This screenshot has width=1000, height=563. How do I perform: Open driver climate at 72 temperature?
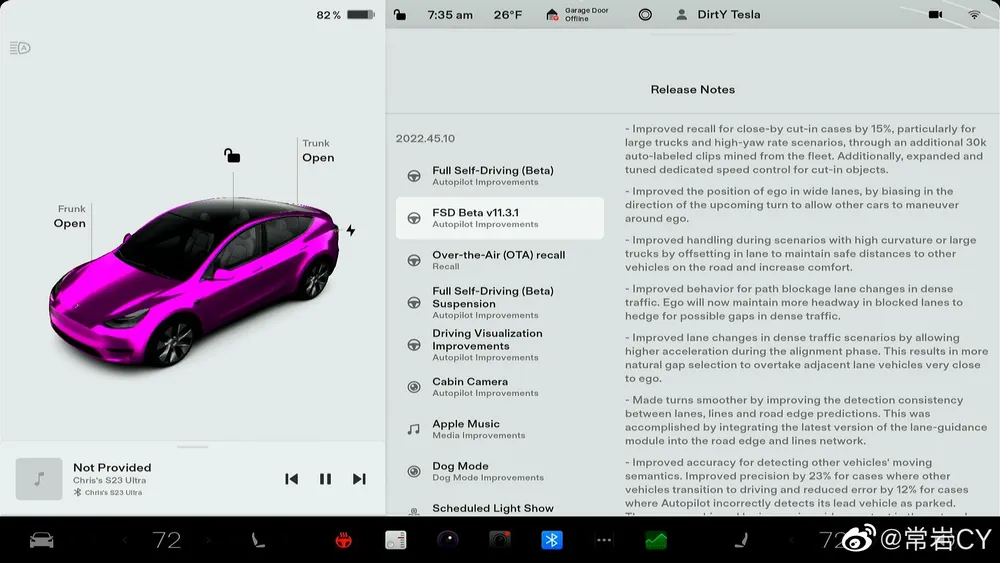(166, 541)
